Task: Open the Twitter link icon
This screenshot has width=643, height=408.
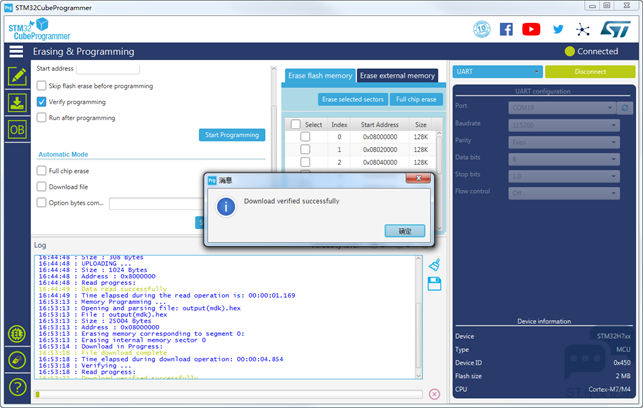Action: (x=558, y=29)
